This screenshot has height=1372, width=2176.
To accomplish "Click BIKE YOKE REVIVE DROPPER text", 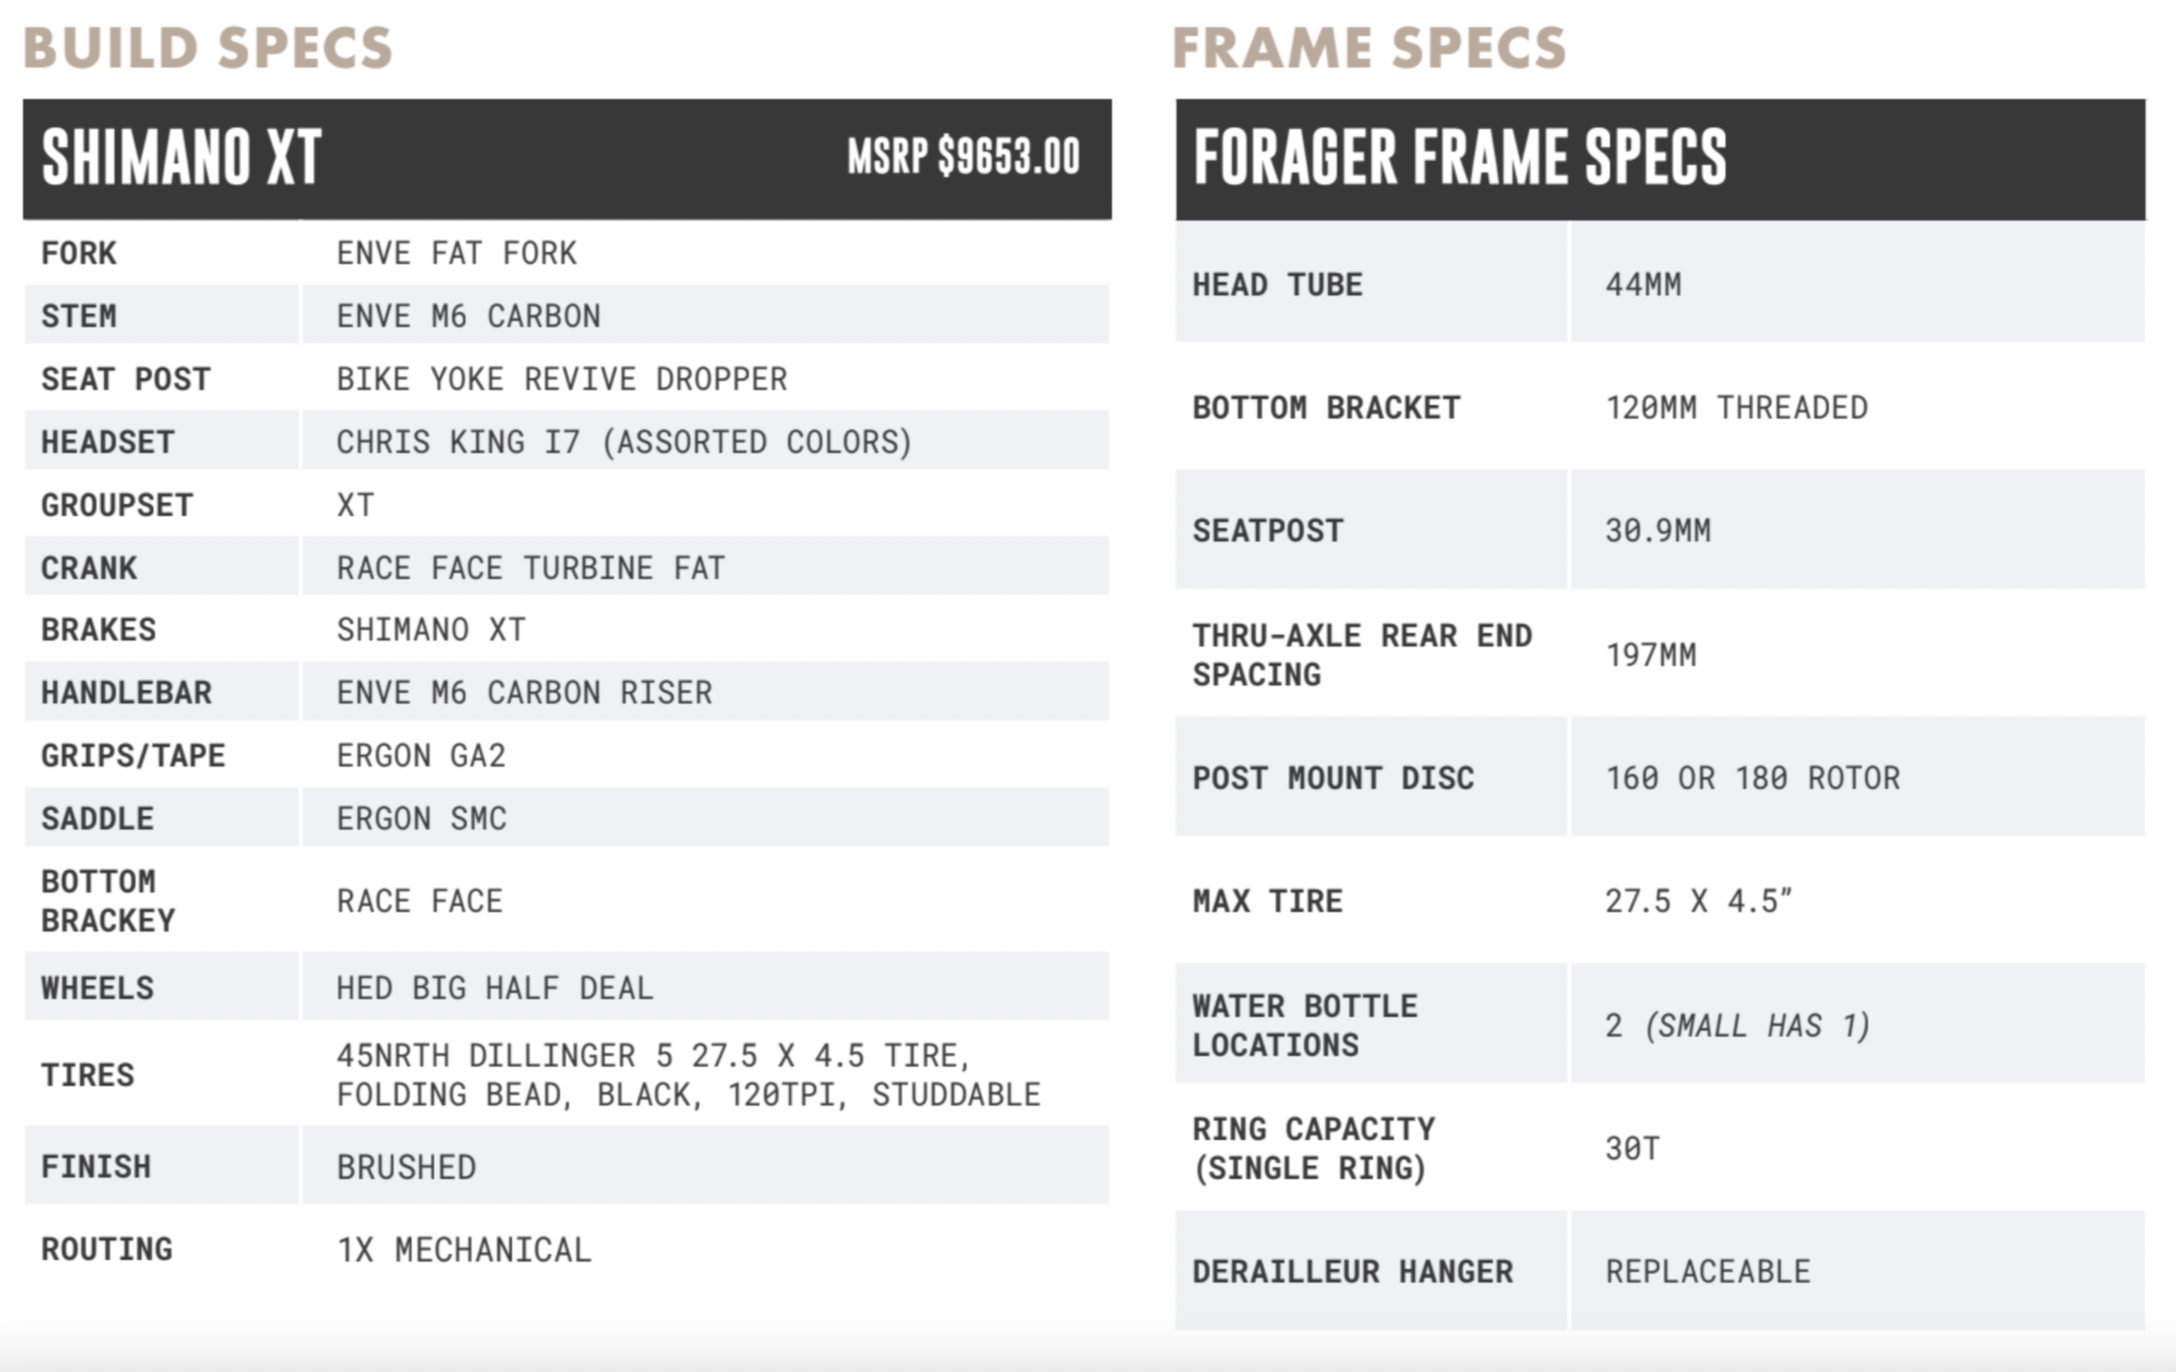I will 562,379.
